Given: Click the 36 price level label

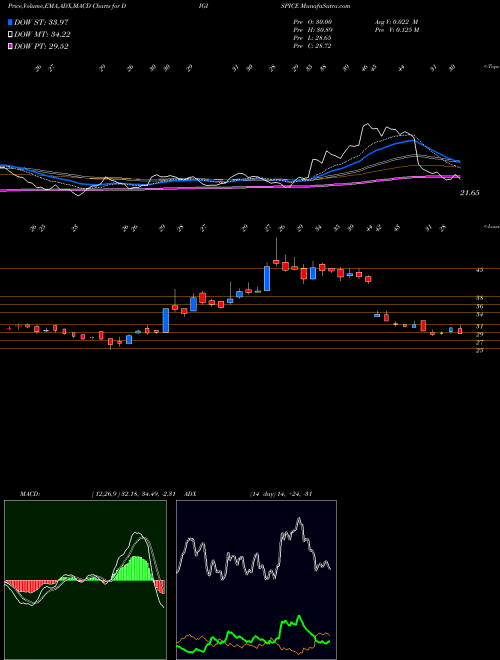Looking at the screenshot, I should [x=479, y=306].
